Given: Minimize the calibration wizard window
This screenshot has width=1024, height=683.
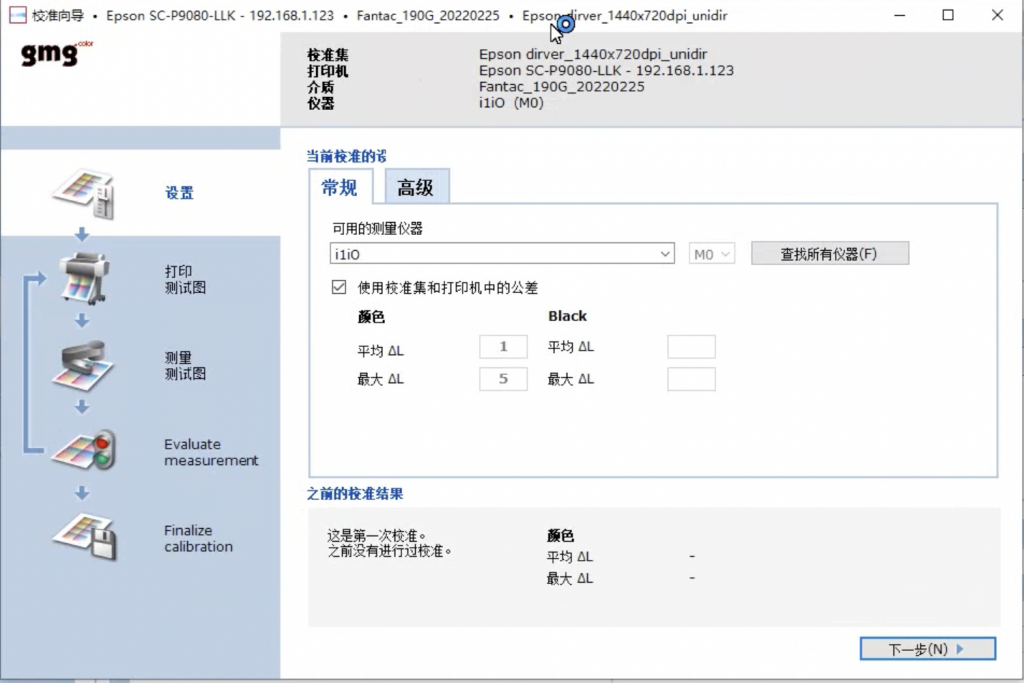Looking at the screenshot, I should [900, 15].
